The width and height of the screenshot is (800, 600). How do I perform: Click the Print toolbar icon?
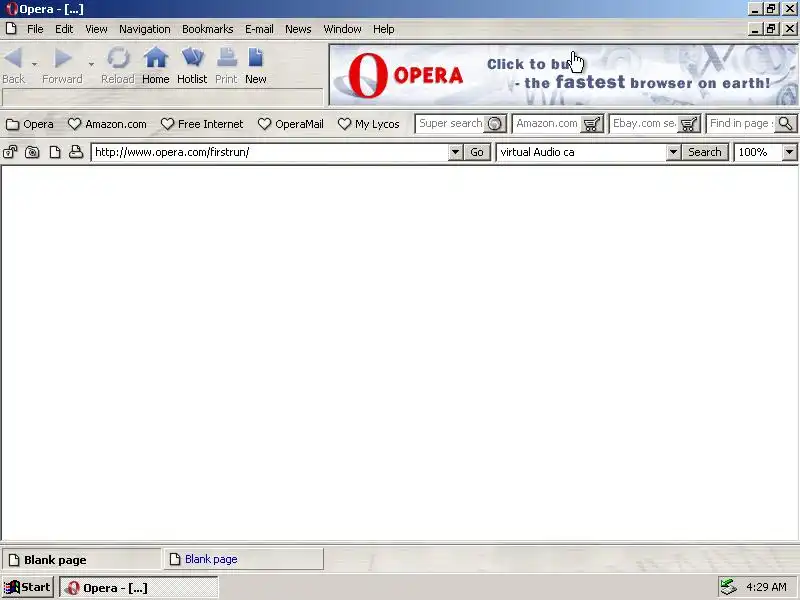[x=227, y=57]
